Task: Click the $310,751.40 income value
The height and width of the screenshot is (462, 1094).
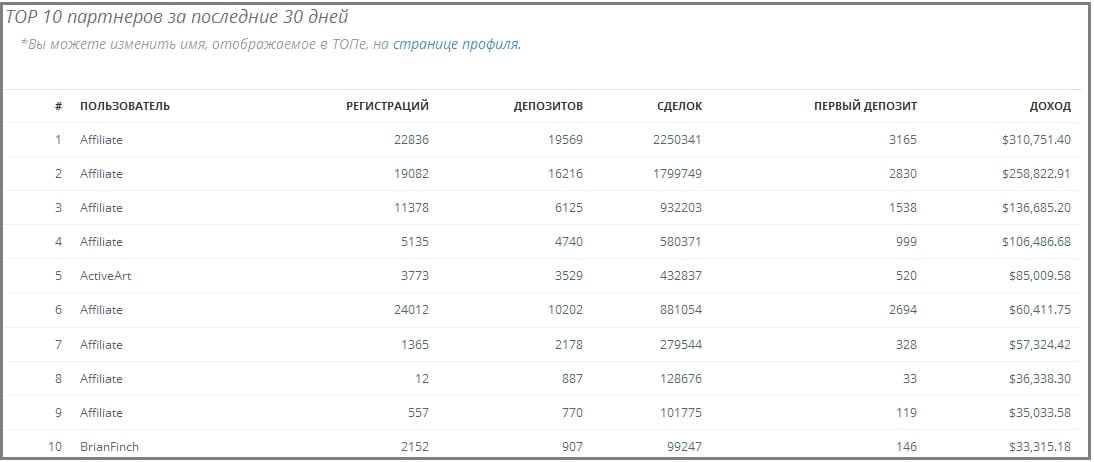Action: 1036,140
